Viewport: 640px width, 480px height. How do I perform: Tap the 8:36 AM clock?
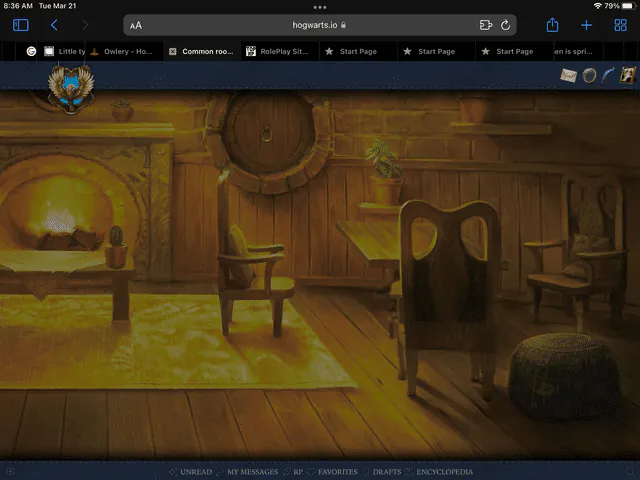click(18, 6)
